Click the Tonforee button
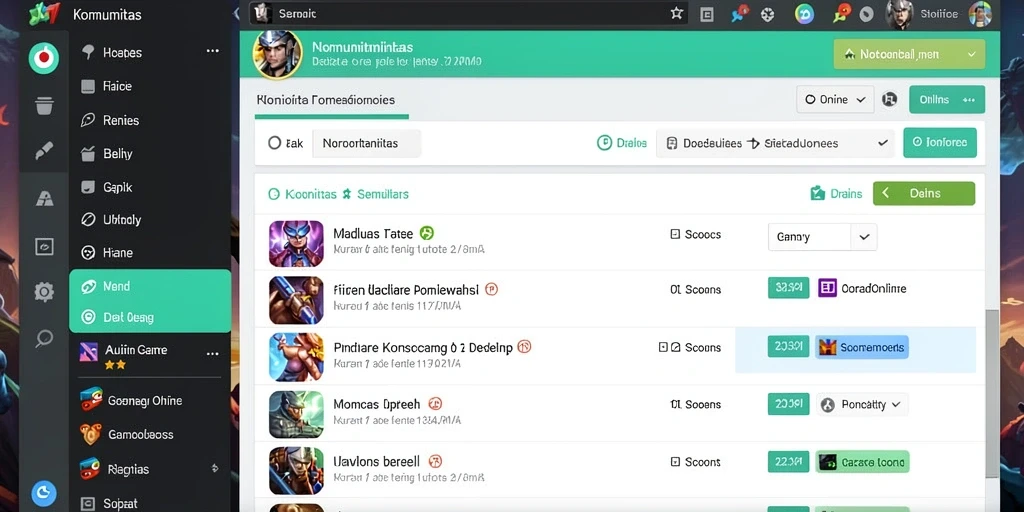The image size is (1024, 512). click(940, 142)
